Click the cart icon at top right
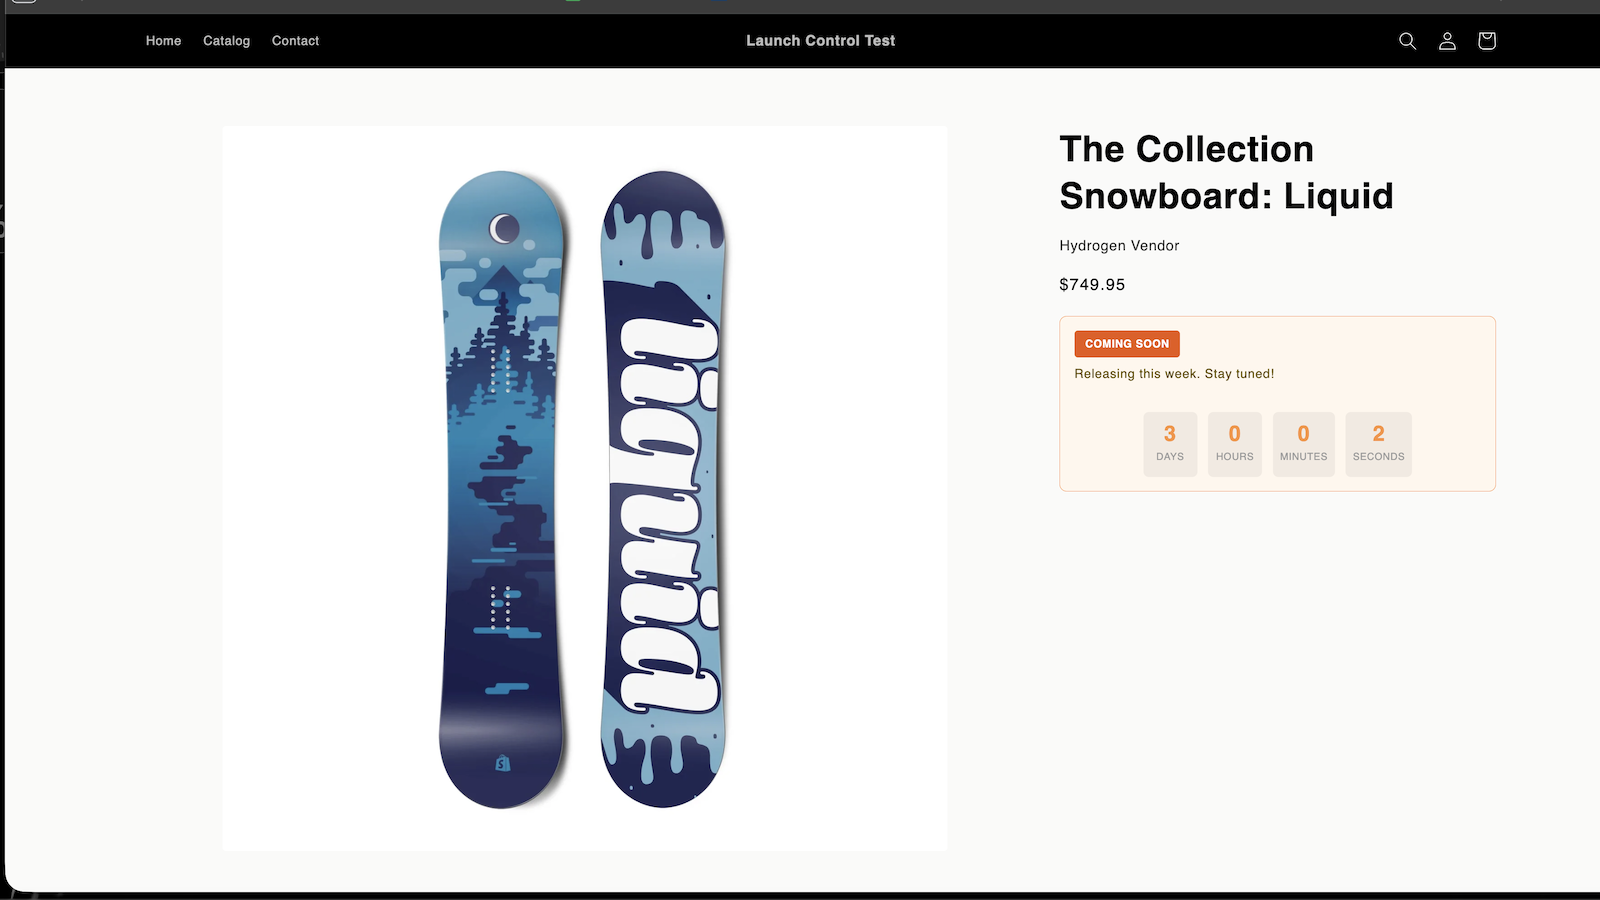1600x900 pixels. tap(1486, 41)
